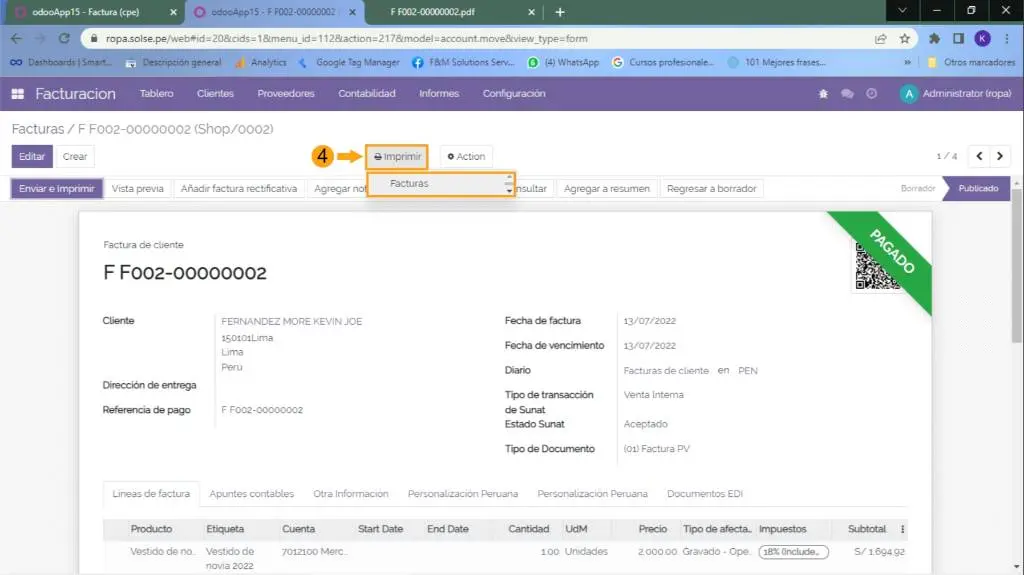Bookmark this page with star icon

tap(904, 39)
